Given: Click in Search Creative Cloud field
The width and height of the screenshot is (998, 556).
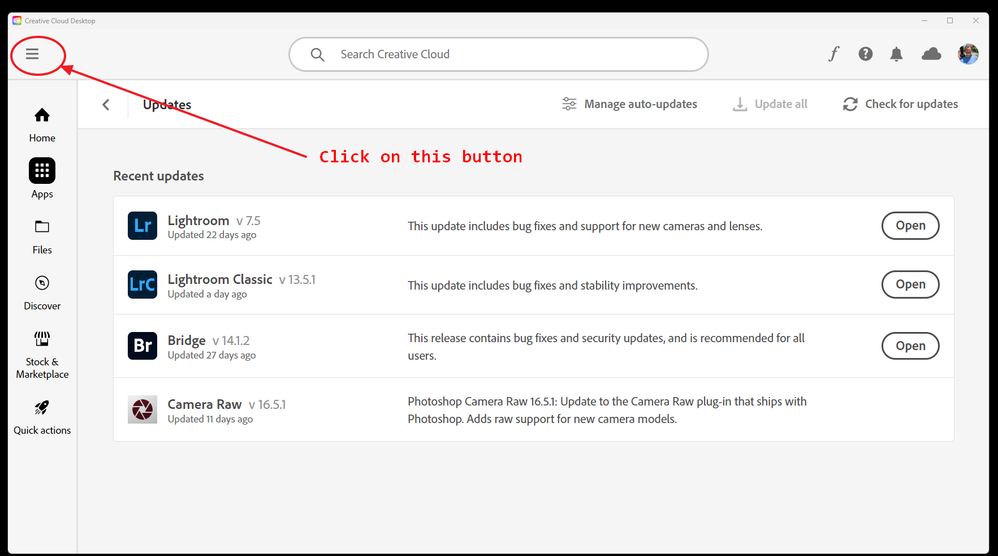Looking at the screenshot, I should click(x=498, y=54).
